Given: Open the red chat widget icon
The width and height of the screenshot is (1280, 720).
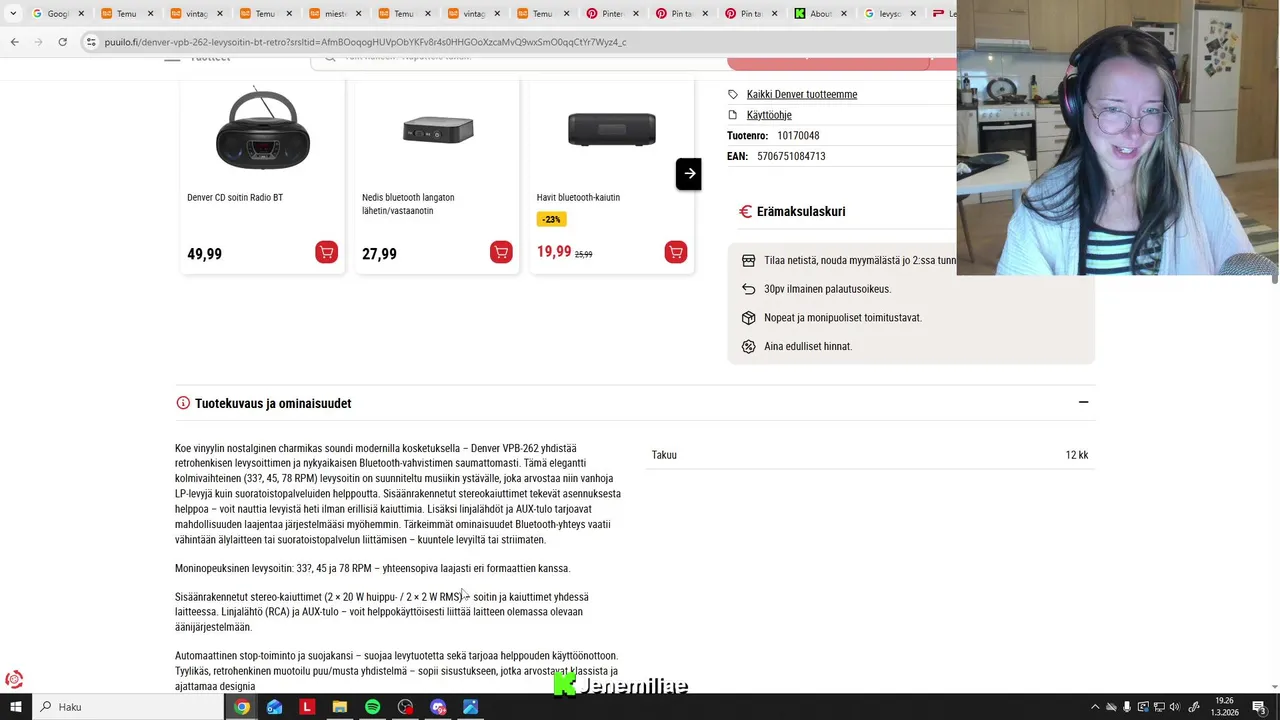Looking at the screenshot, I should (x=14, y=680).
